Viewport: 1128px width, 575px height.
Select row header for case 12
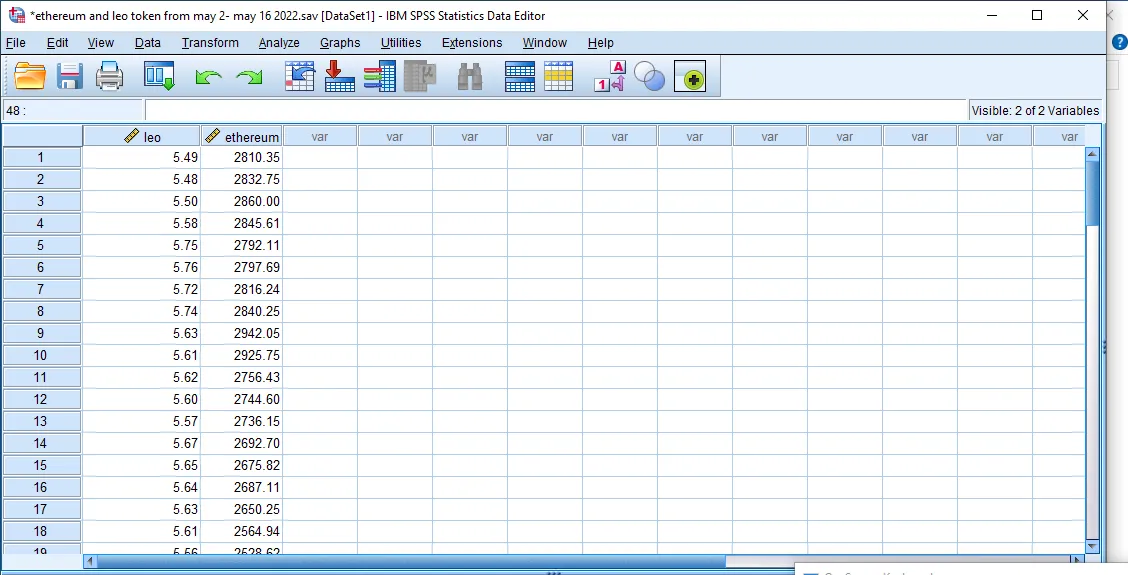click(x=41, y=399)
